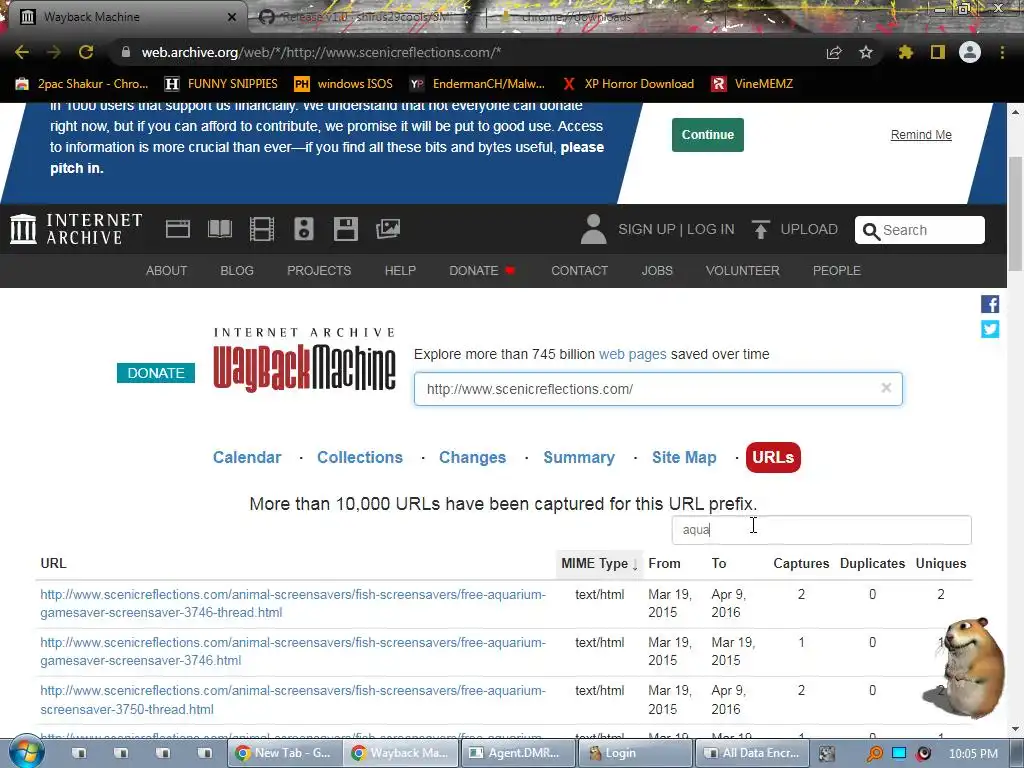Open the BLOG menu item
Screen dimensions: 1024x768
pyautogui.click(x=236, y=270)
